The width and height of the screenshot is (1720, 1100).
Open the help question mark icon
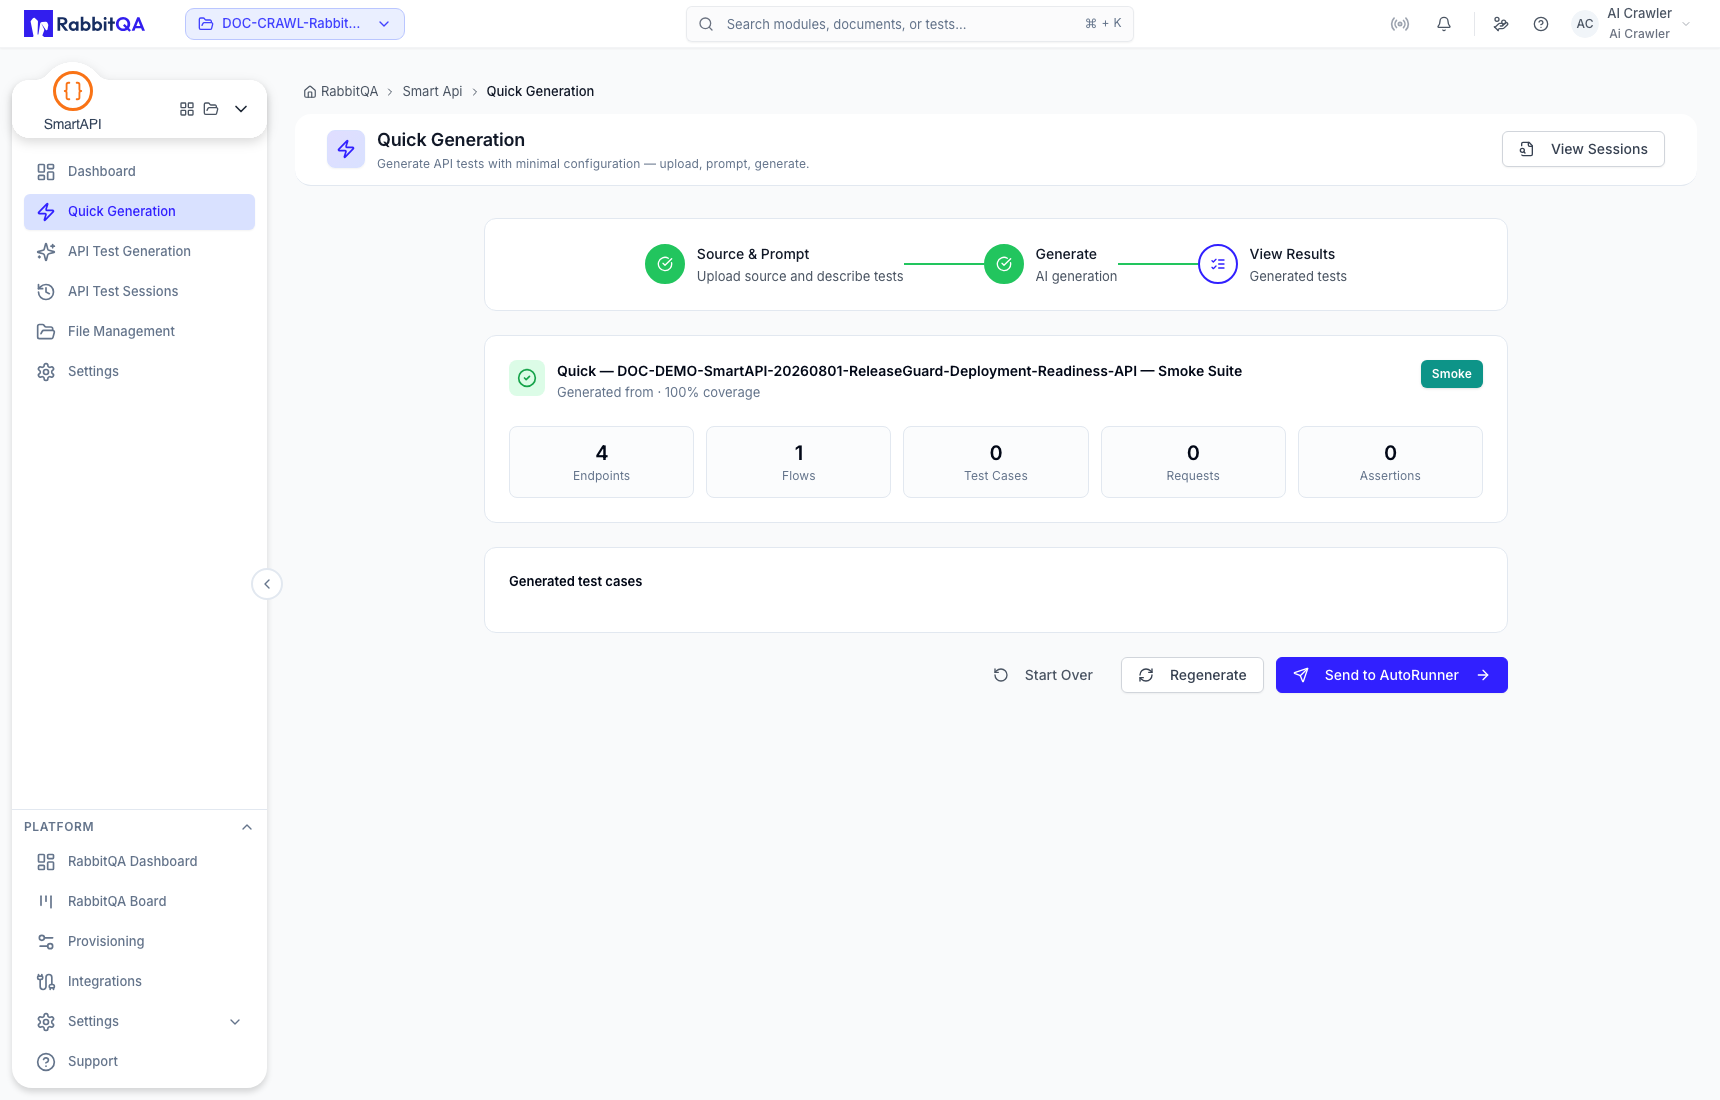pos(1541,24)
